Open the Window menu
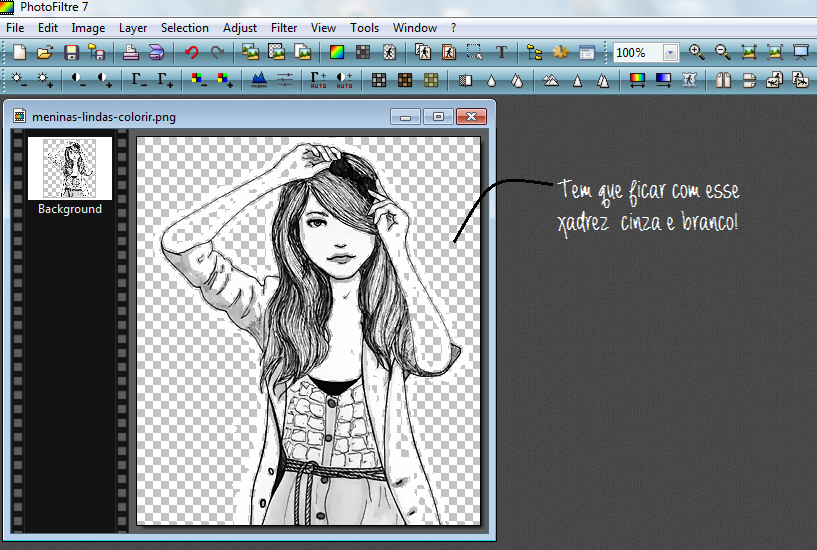This screenshot has height=550, width=817. [x=415, y=28]
